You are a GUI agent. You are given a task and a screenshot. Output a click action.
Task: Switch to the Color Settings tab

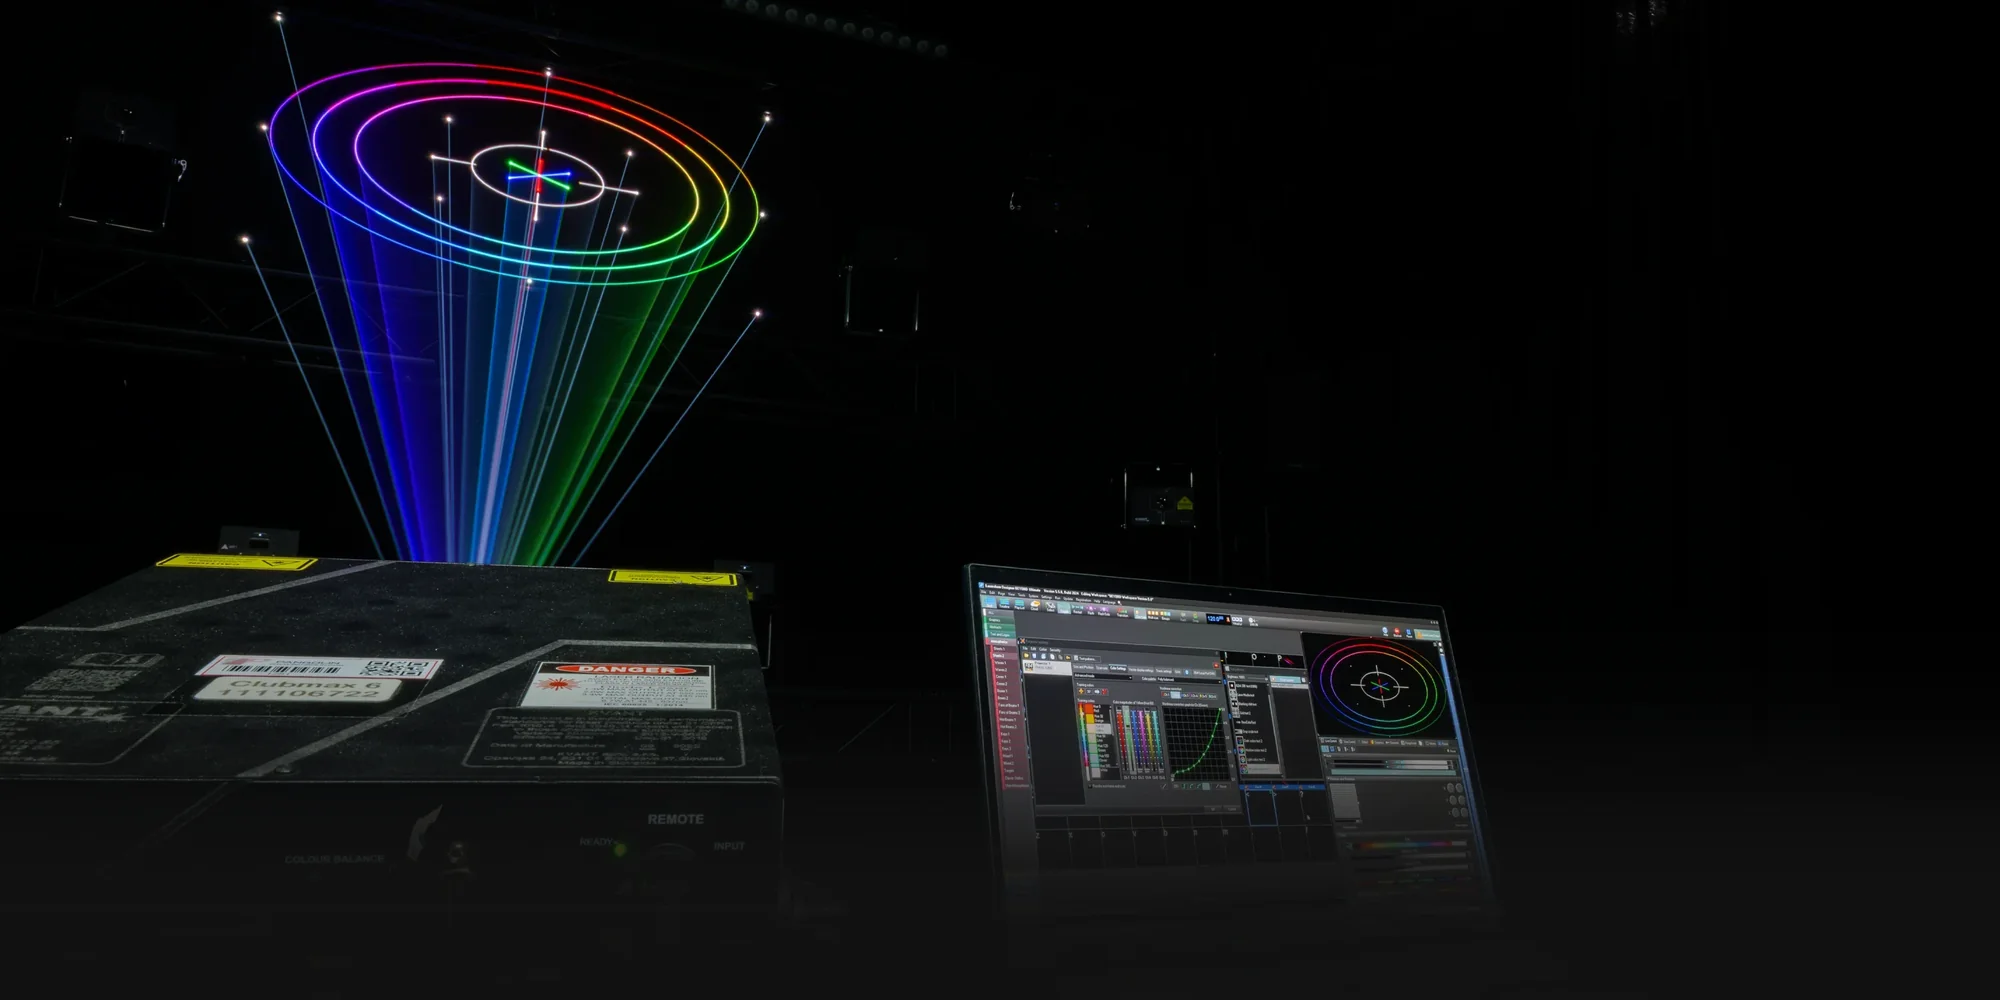click(1117, 667)
